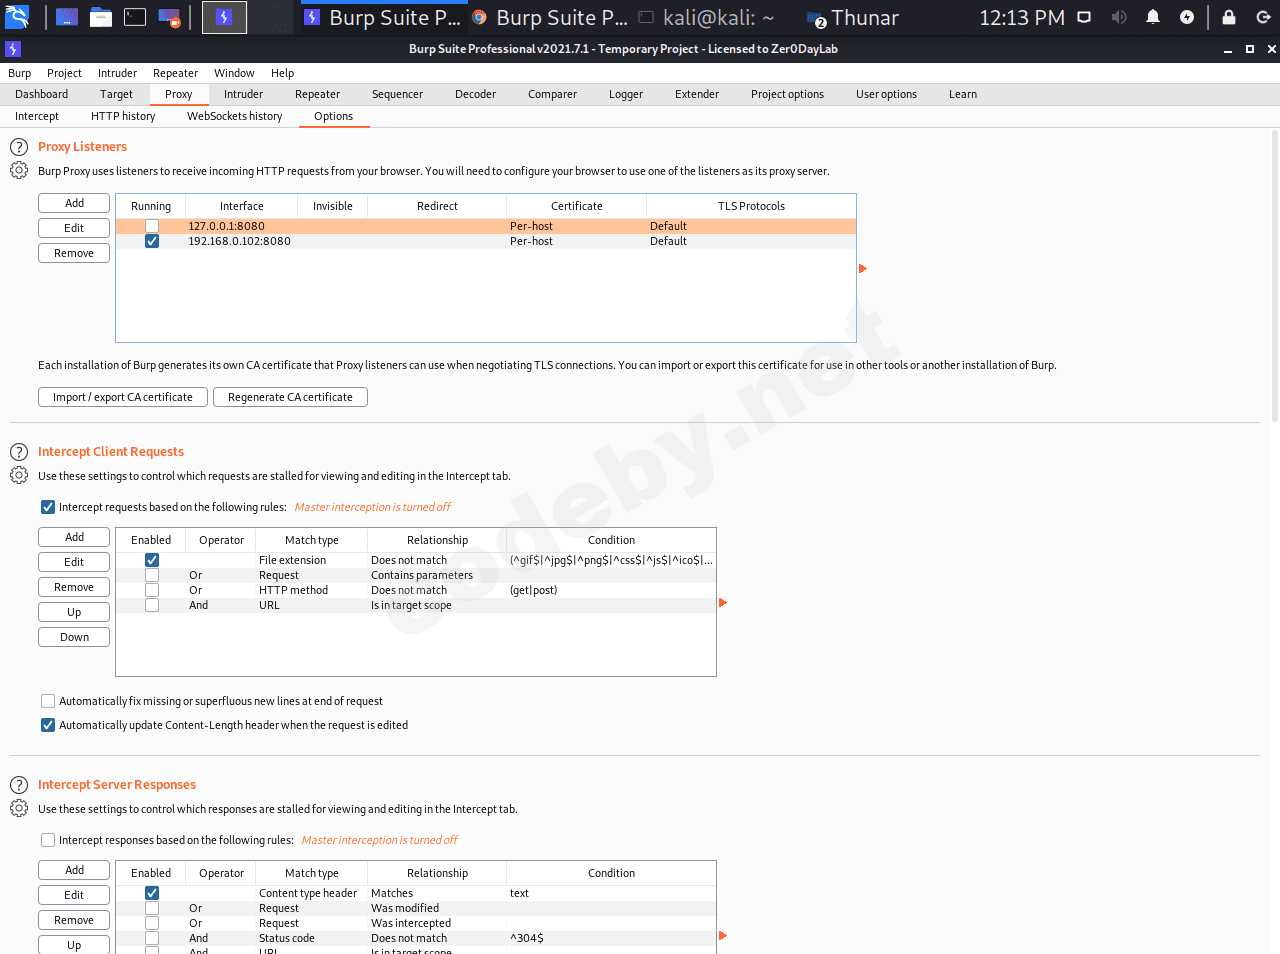1280x954 pixels.
Task: Switch to the Target tab
Action: click(x=116, y=94)
